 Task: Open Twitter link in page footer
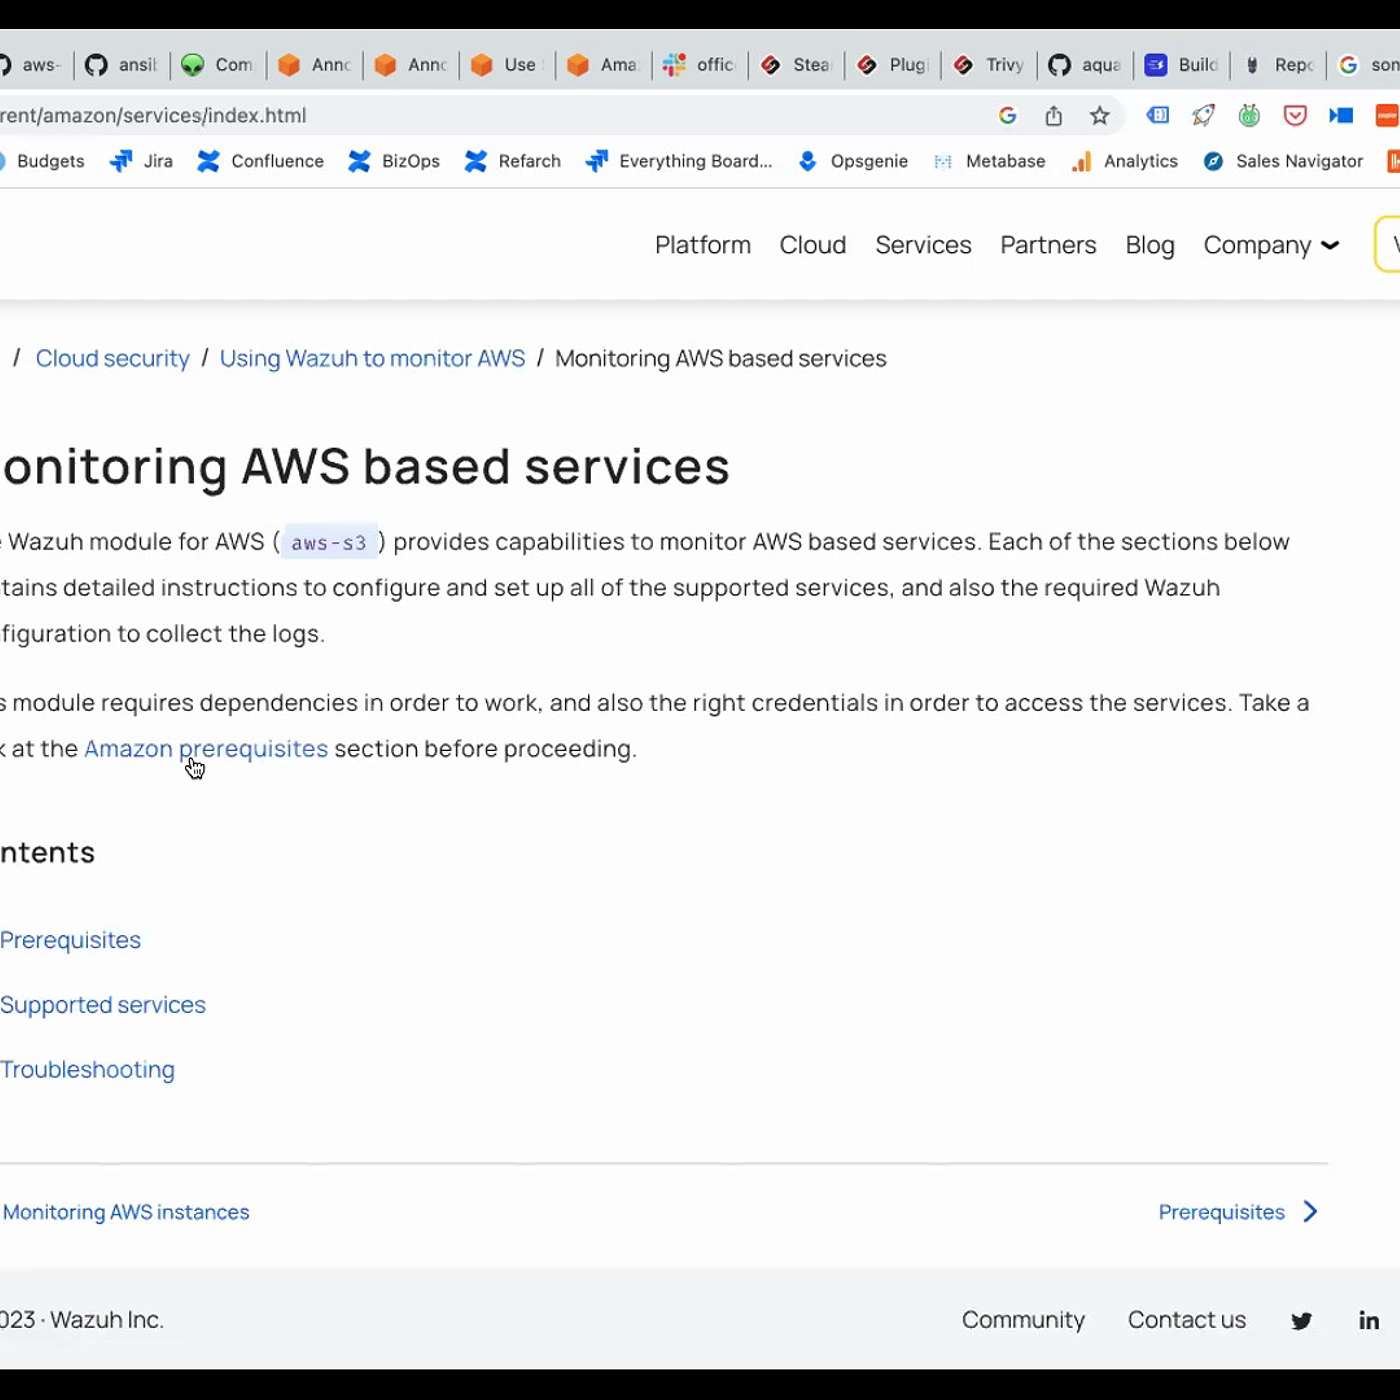pyautogui.click(x=1301, y=1321)
